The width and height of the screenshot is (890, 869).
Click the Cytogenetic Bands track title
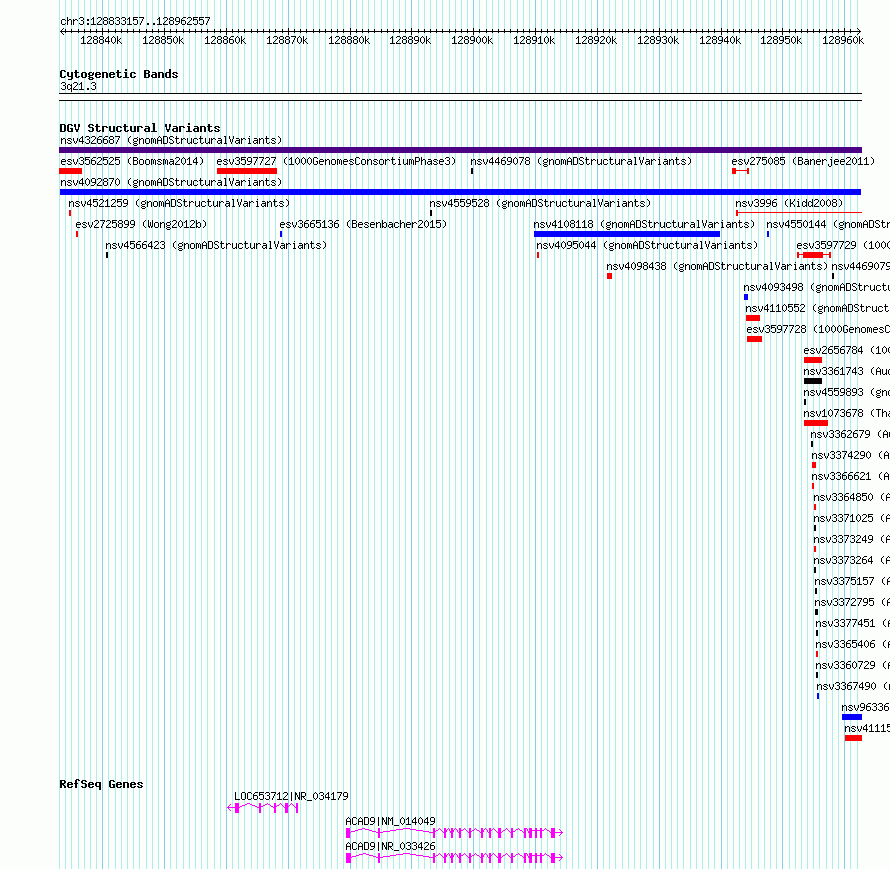coord(119,74)
